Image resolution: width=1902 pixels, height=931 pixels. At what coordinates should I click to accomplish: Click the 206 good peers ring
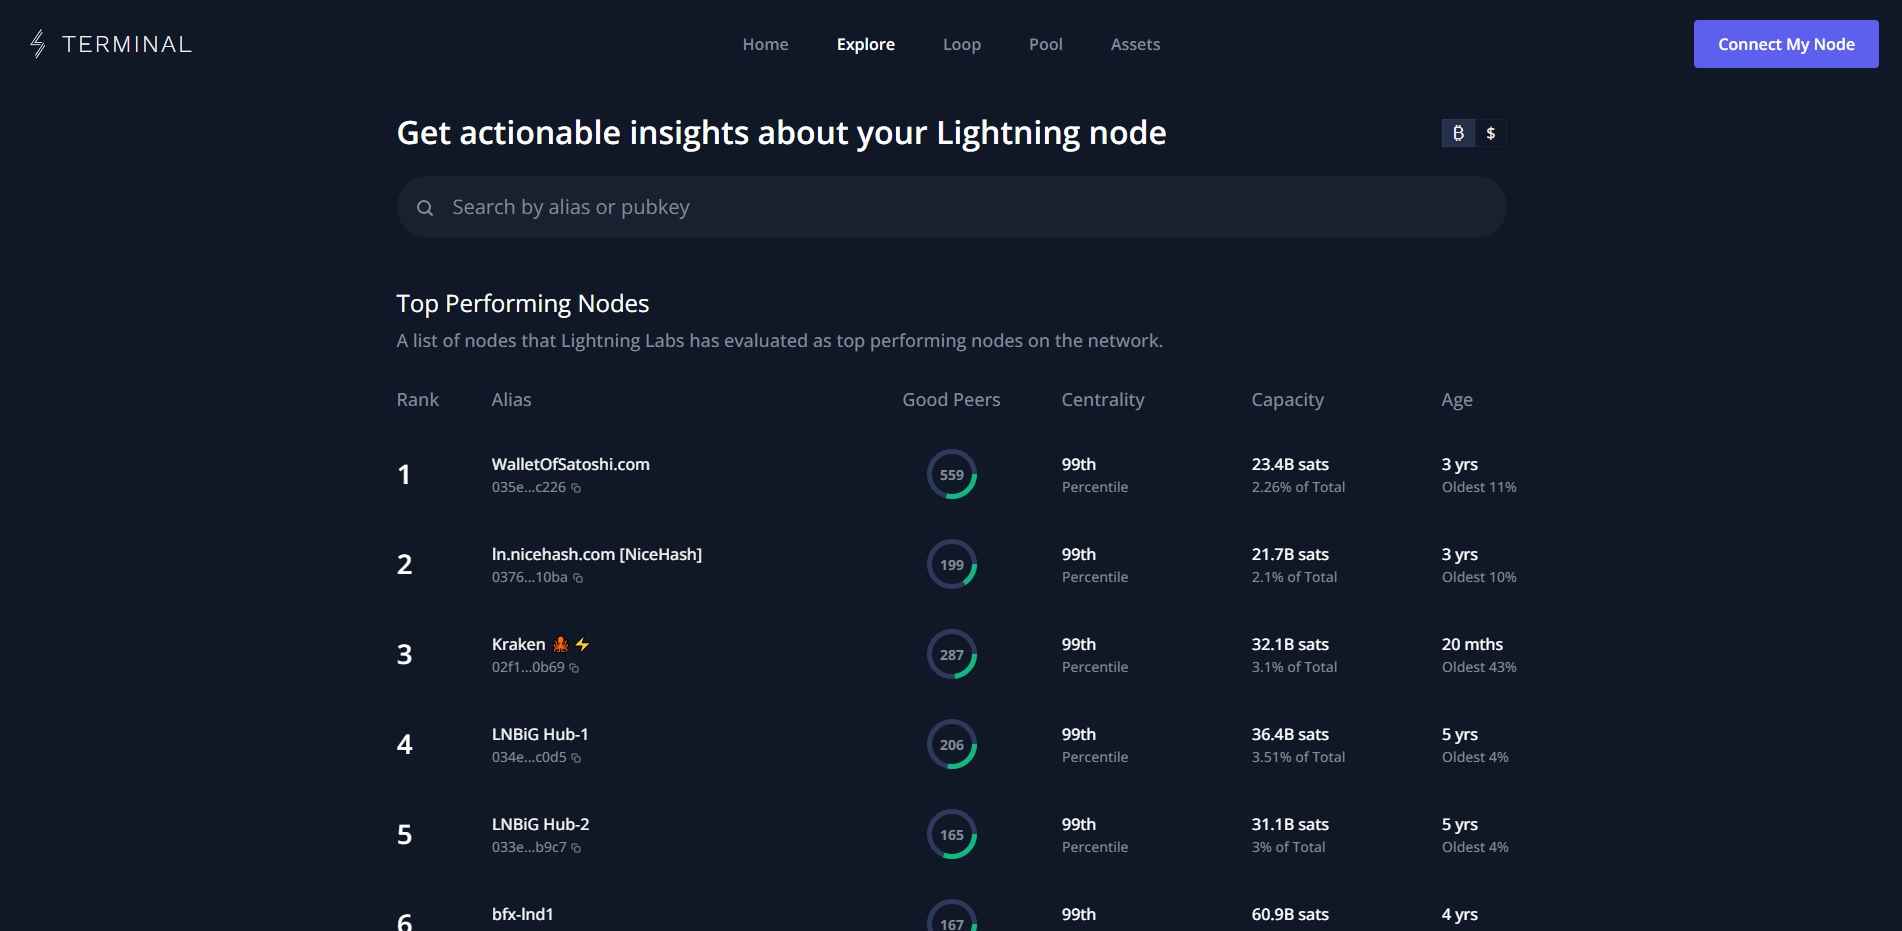[x=952, y=745]
